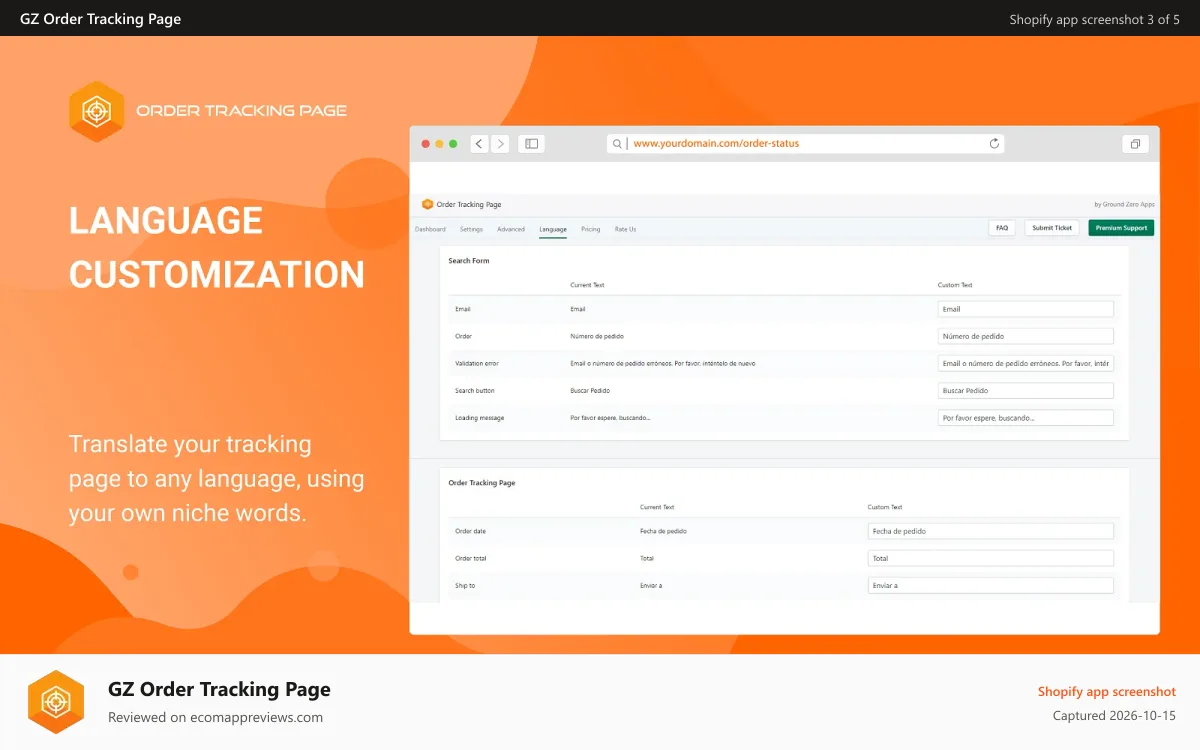
Task: Go to the Rate Us tab
Action: pos(625,229)
